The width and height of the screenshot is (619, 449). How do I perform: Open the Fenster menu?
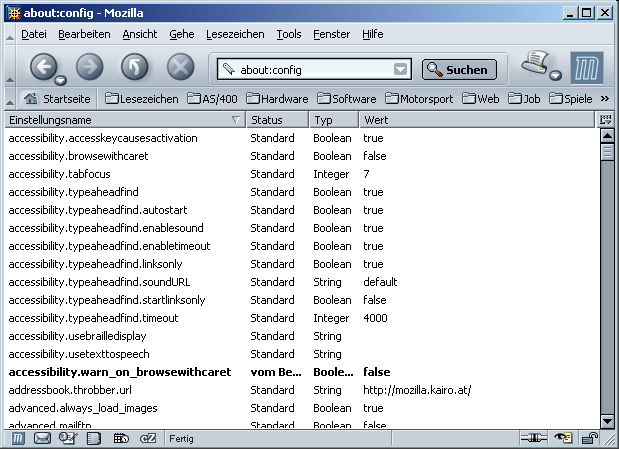pyautogui.click(x=331, y=34)
